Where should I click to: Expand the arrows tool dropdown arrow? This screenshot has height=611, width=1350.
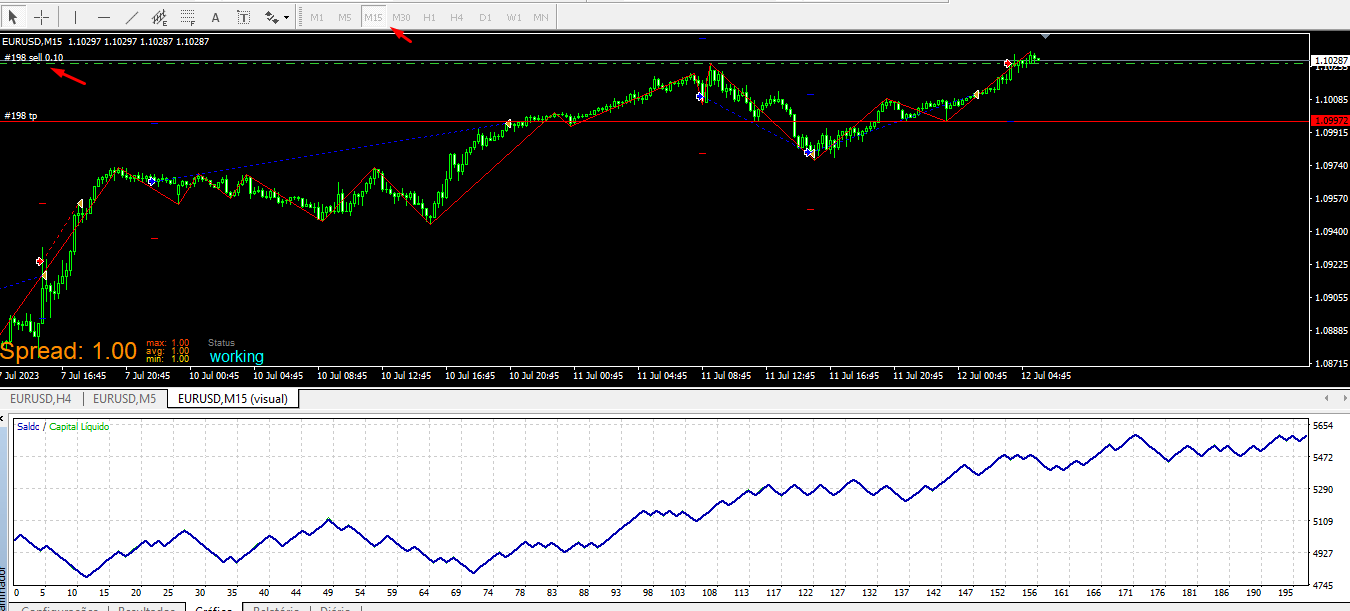287,17
